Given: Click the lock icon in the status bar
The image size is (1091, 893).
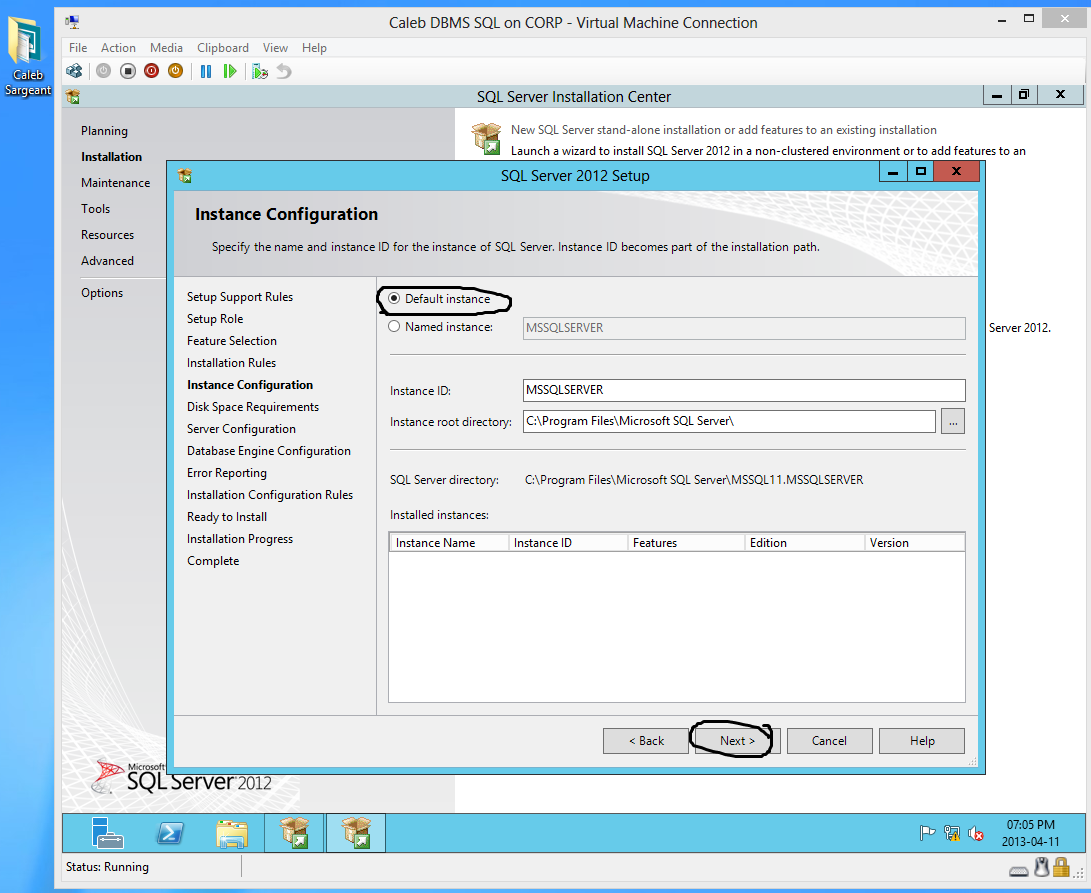Looking at the screenshot, I should 1061,867.
